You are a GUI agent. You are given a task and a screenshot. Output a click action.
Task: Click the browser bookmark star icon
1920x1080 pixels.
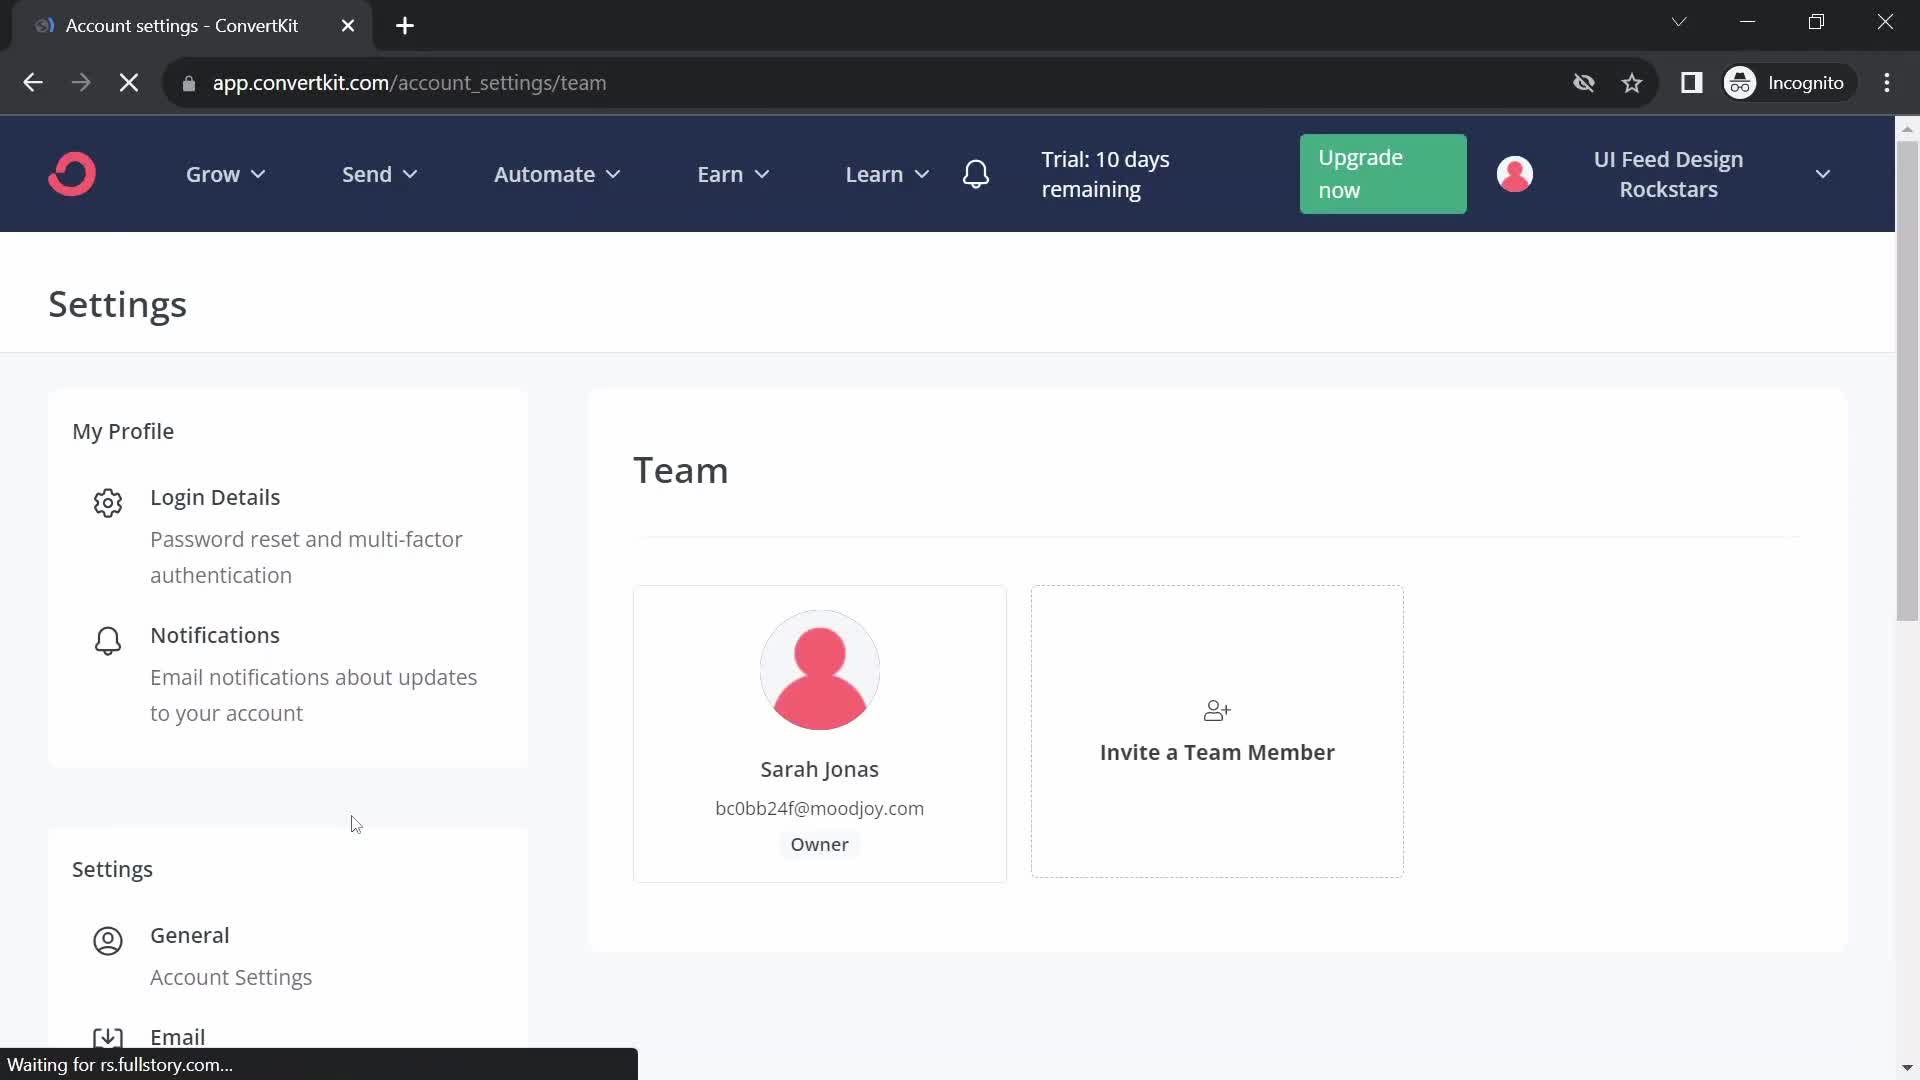(1631, 83)
